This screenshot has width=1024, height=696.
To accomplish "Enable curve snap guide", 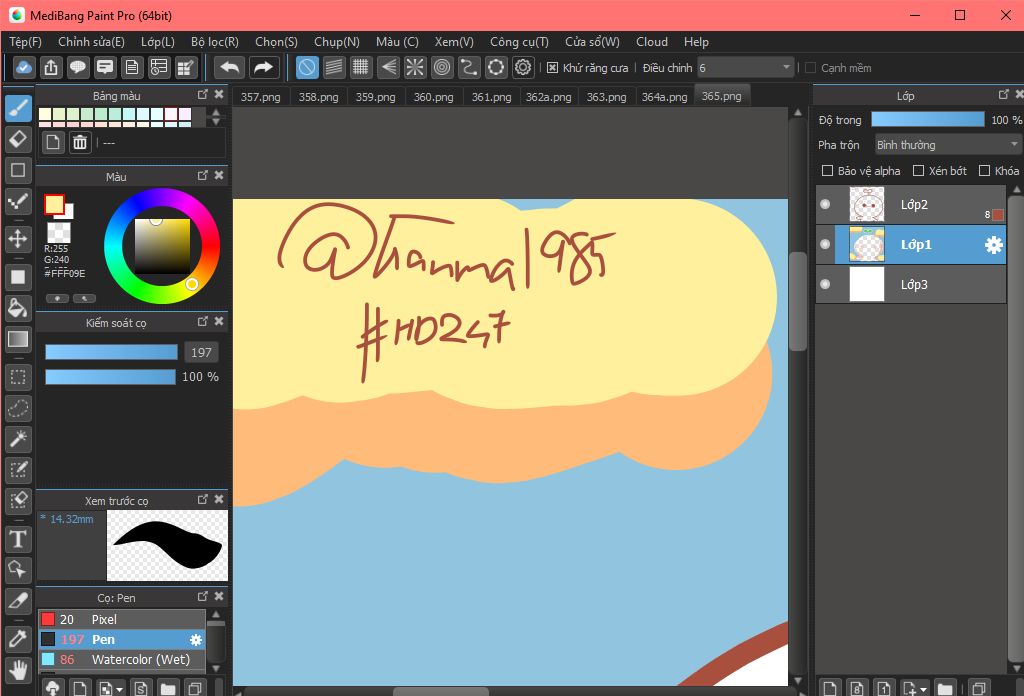I will click(x=469, y=67).
